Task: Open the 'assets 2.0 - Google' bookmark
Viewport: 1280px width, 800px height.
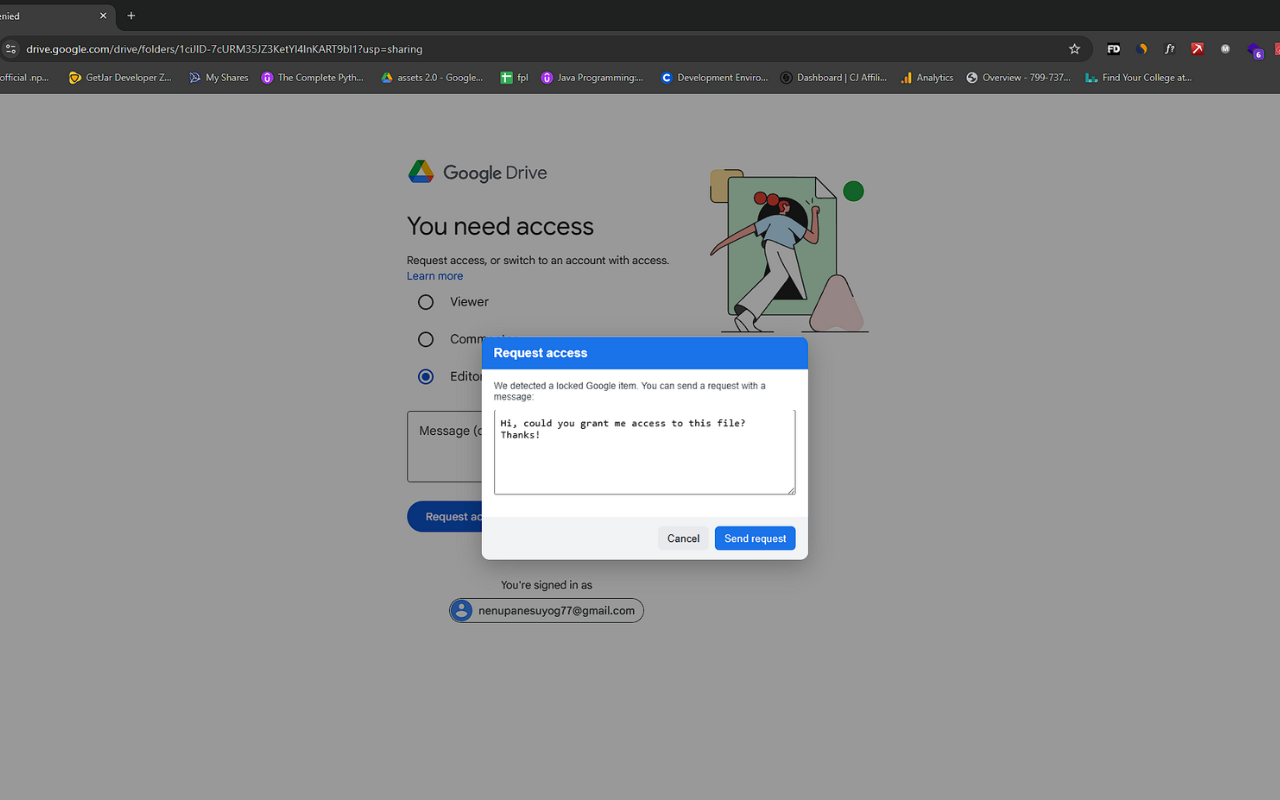Action: click(431, 78)
